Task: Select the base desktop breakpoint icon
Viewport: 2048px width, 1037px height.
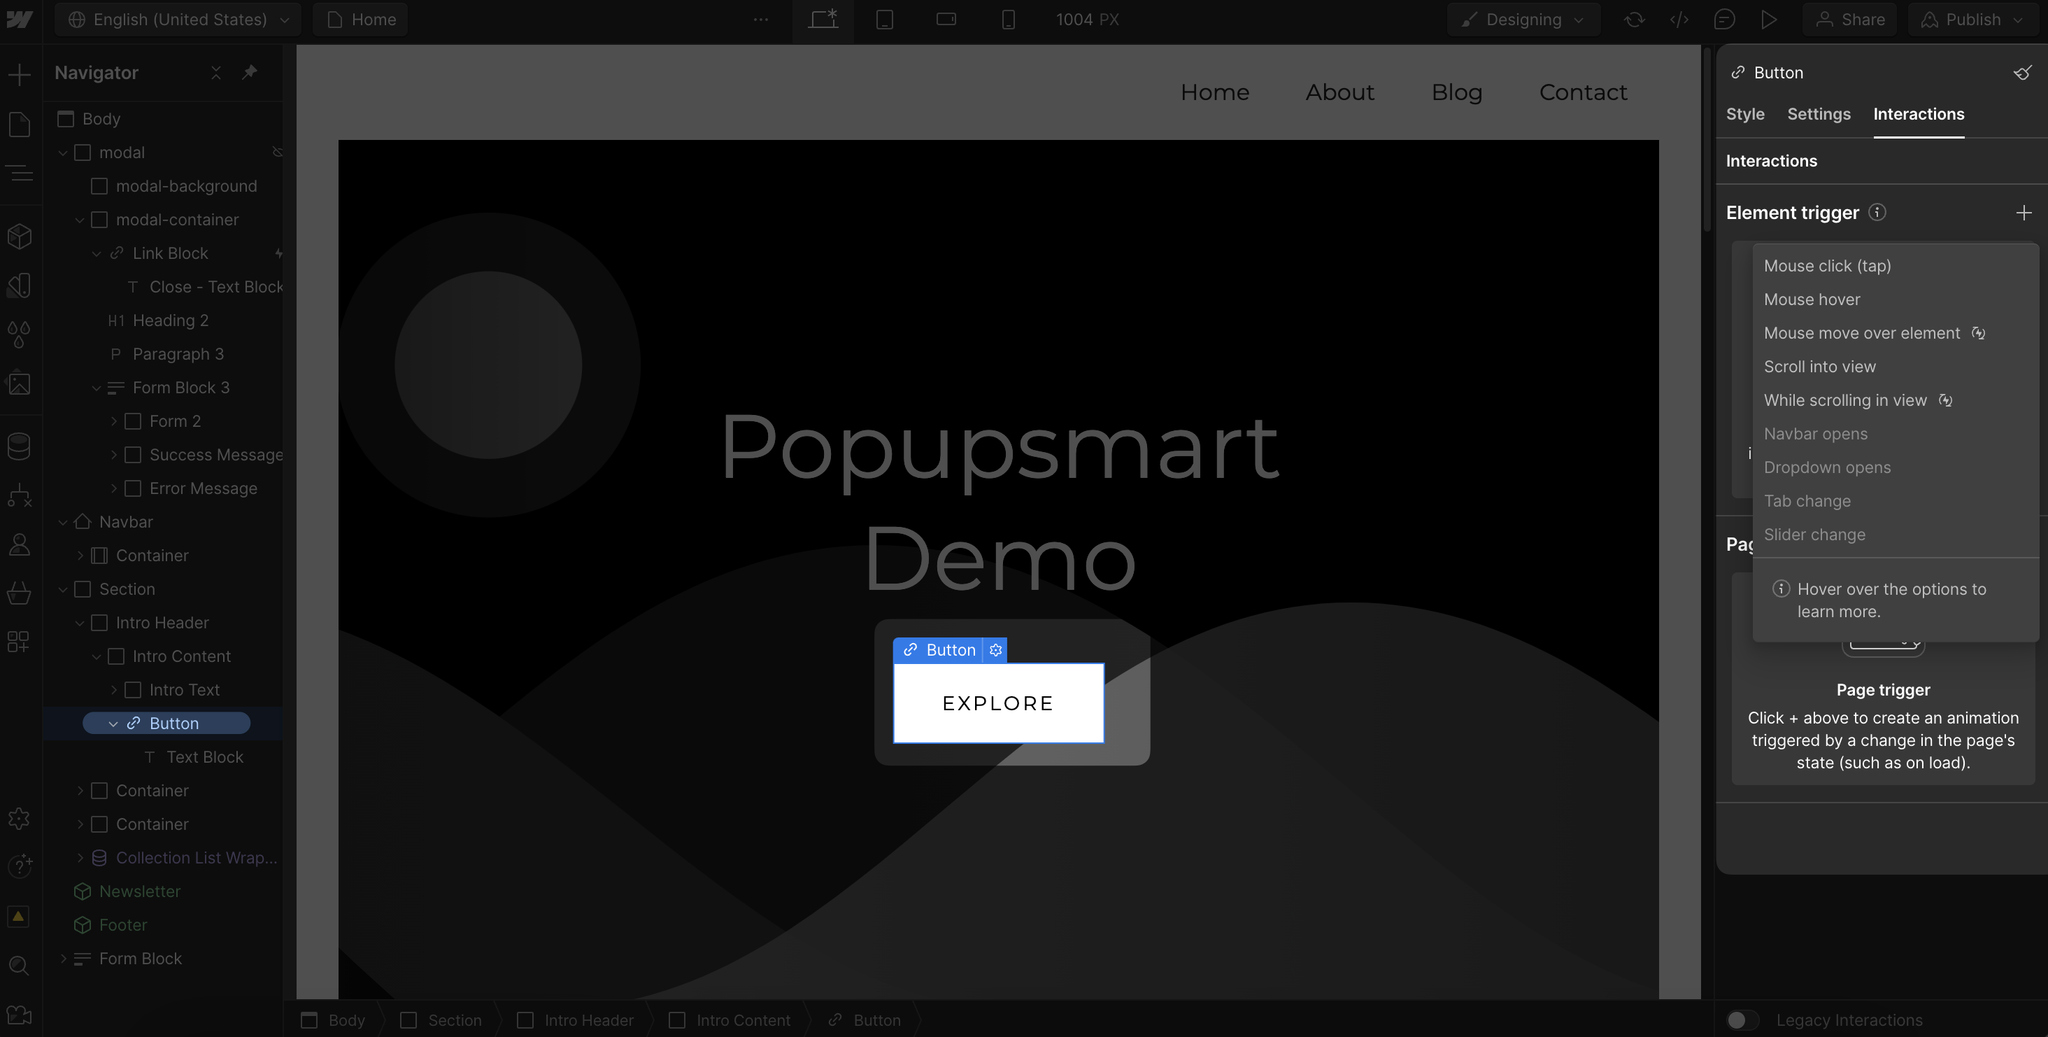Action: 823,20
